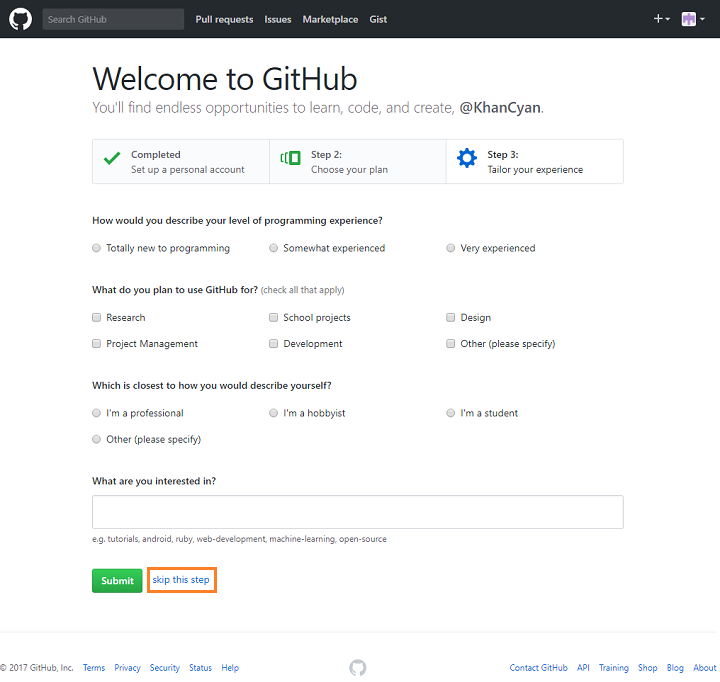Screen dimensions: 720x682
Task: Click the footer GitHub mark icon
Action: tap(358, 667)
